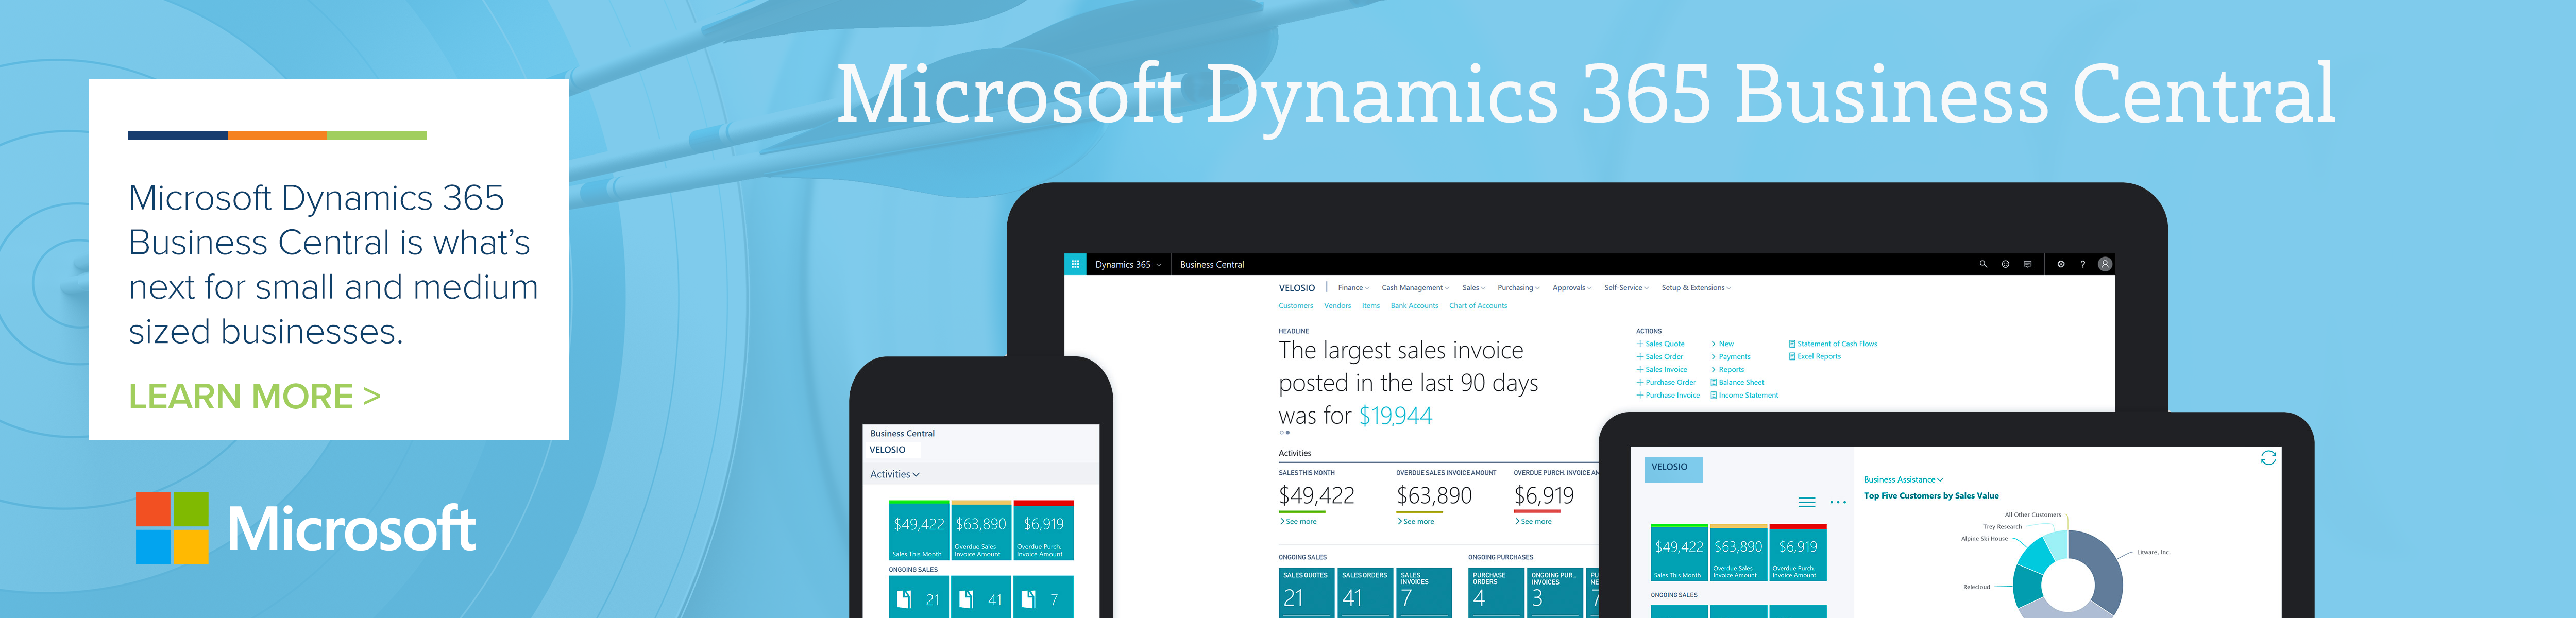
Task: Click the user profile avatar
Action: coord(2105,264)
